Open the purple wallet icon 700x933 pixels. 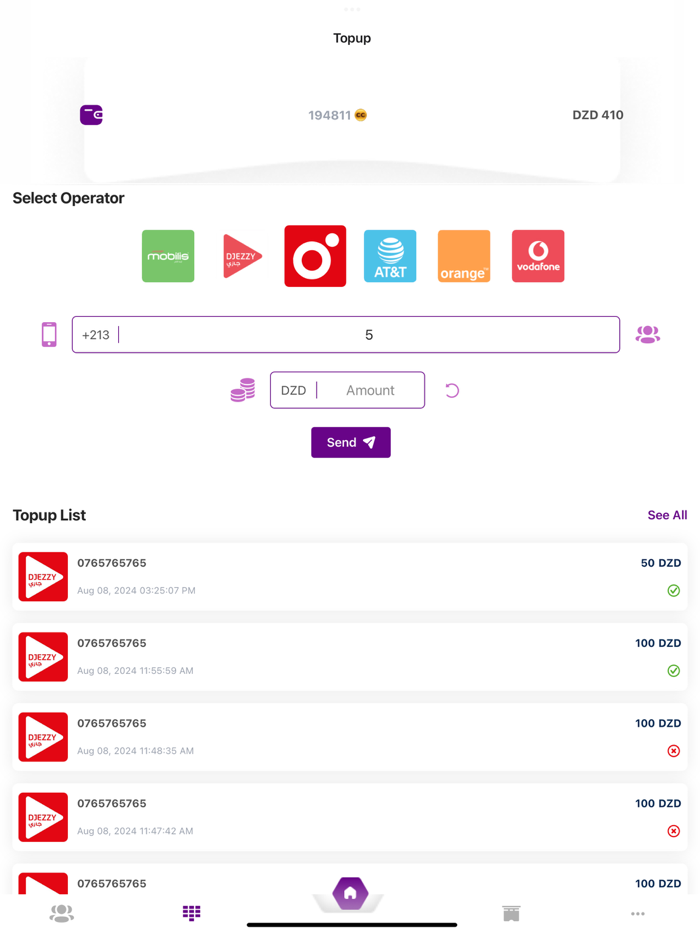91,115
